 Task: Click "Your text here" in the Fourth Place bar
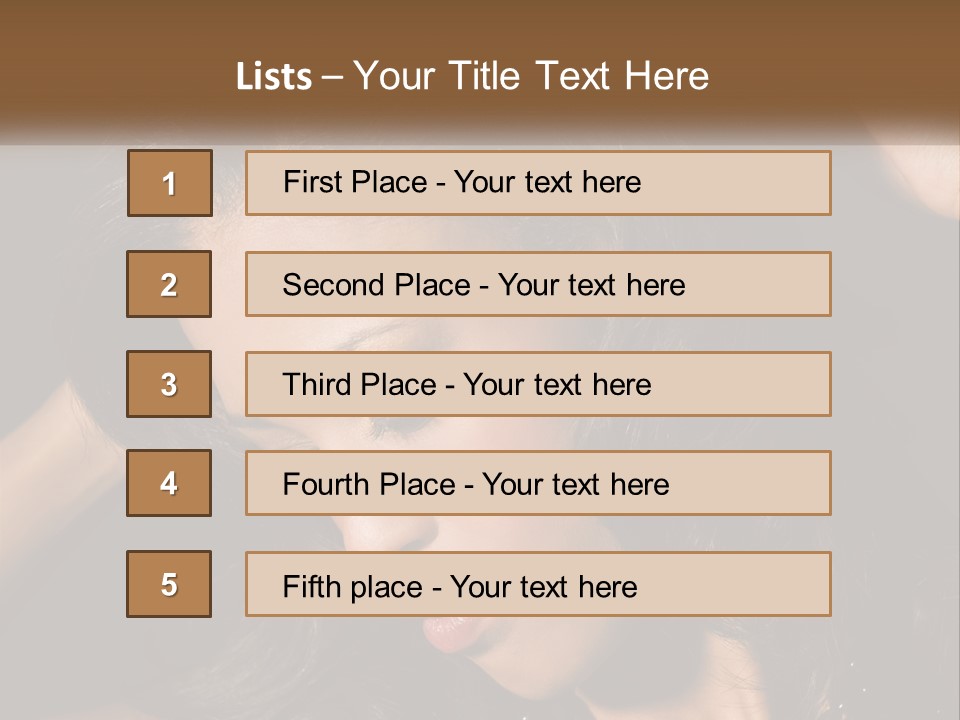575,485
